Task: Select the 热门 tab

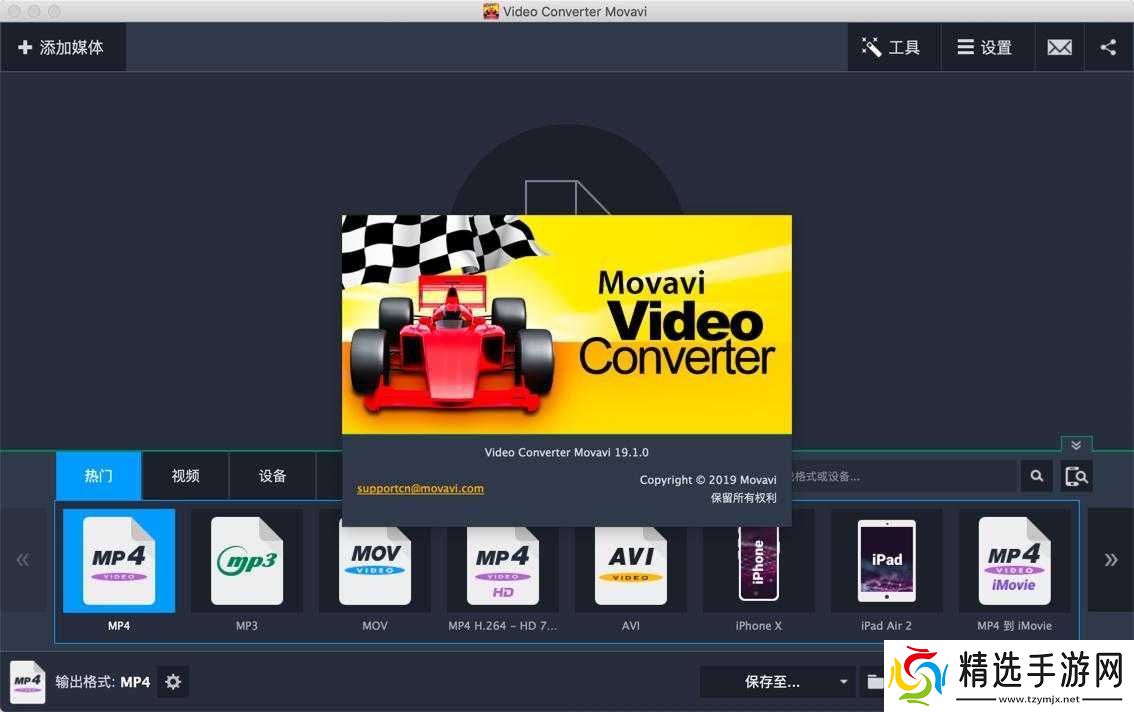Action: pos(97,476)
